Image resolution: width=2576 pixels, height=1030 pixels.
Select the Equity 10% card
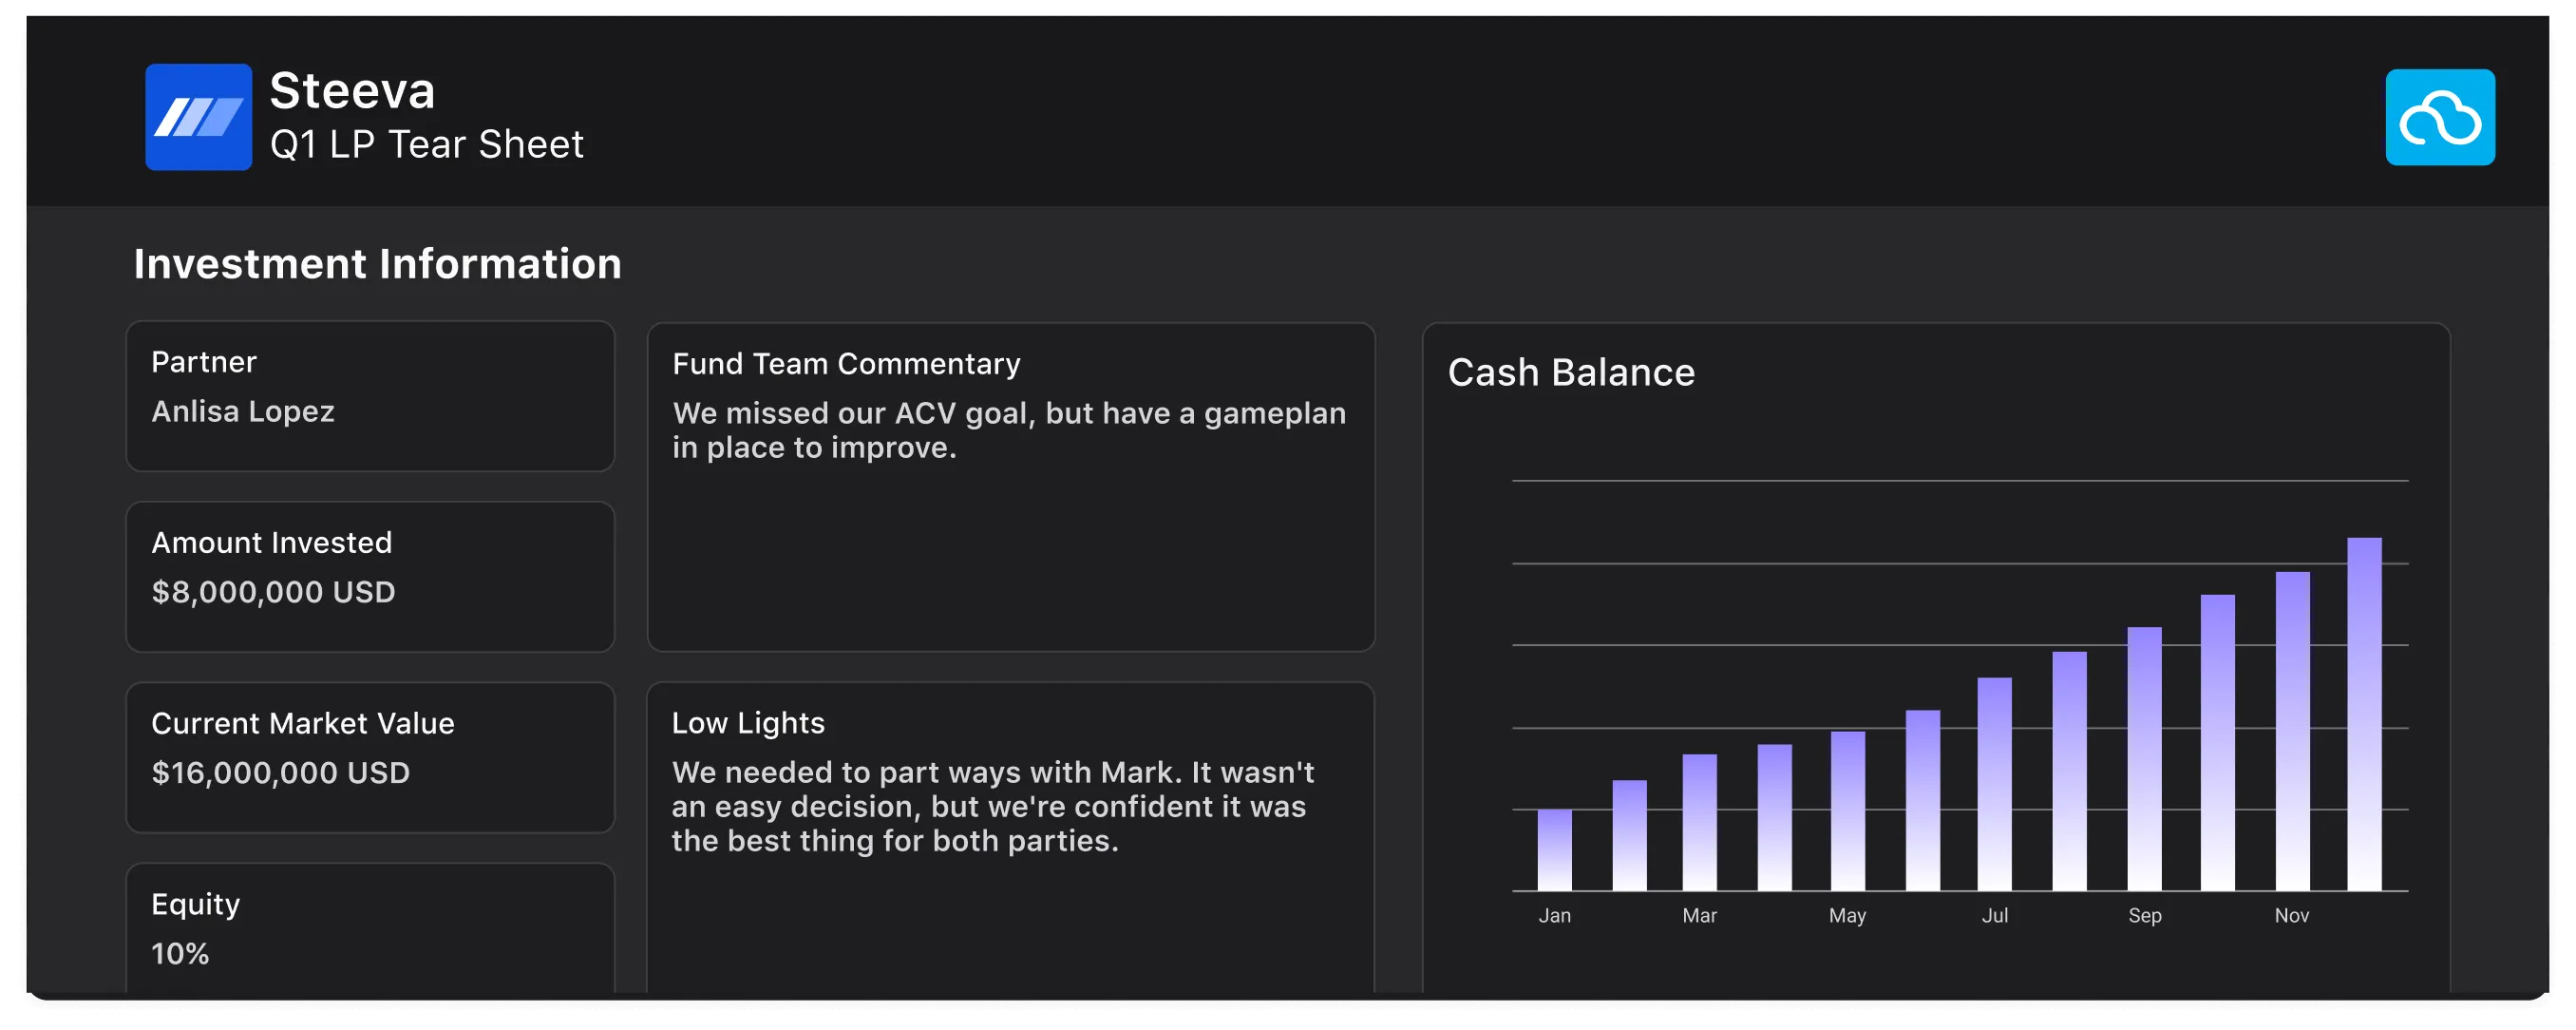[370, 928]
